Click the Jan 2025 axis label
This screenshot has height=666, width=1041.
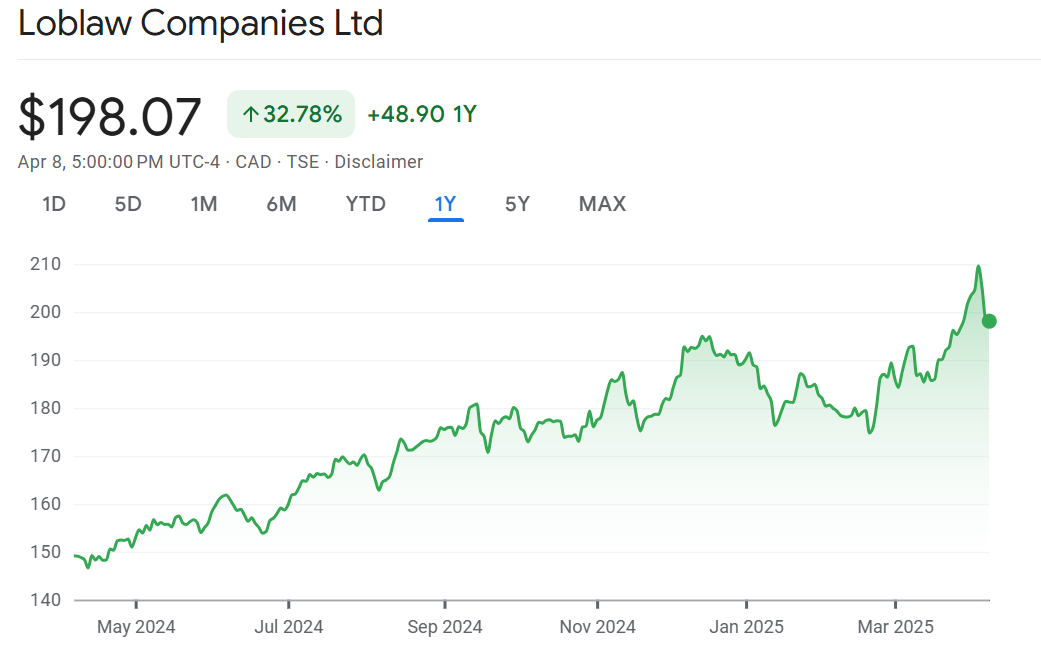coord(746,627)
